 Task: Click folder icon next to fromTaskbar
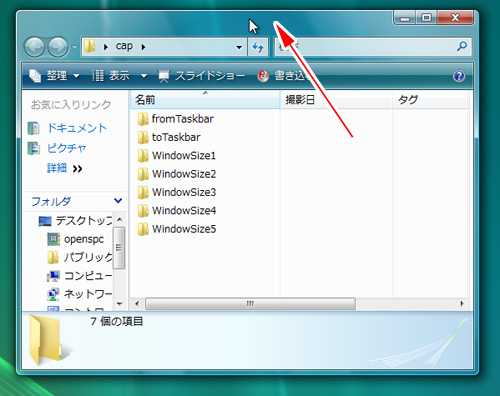143,119
